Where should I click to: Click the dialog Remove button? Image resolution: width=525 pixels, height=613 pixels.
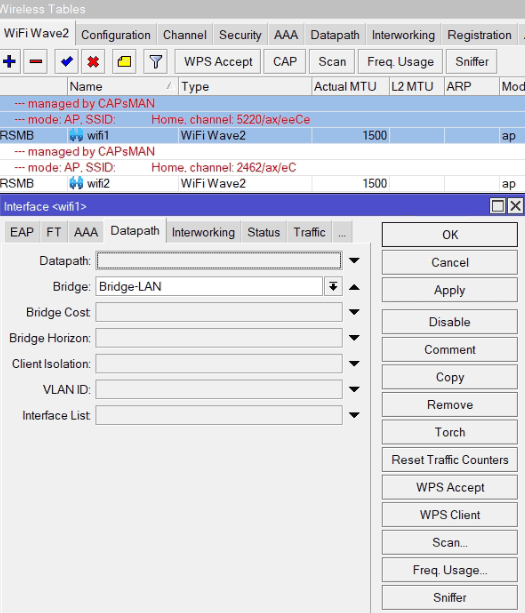pyautogui.click(x=450, y=405)
